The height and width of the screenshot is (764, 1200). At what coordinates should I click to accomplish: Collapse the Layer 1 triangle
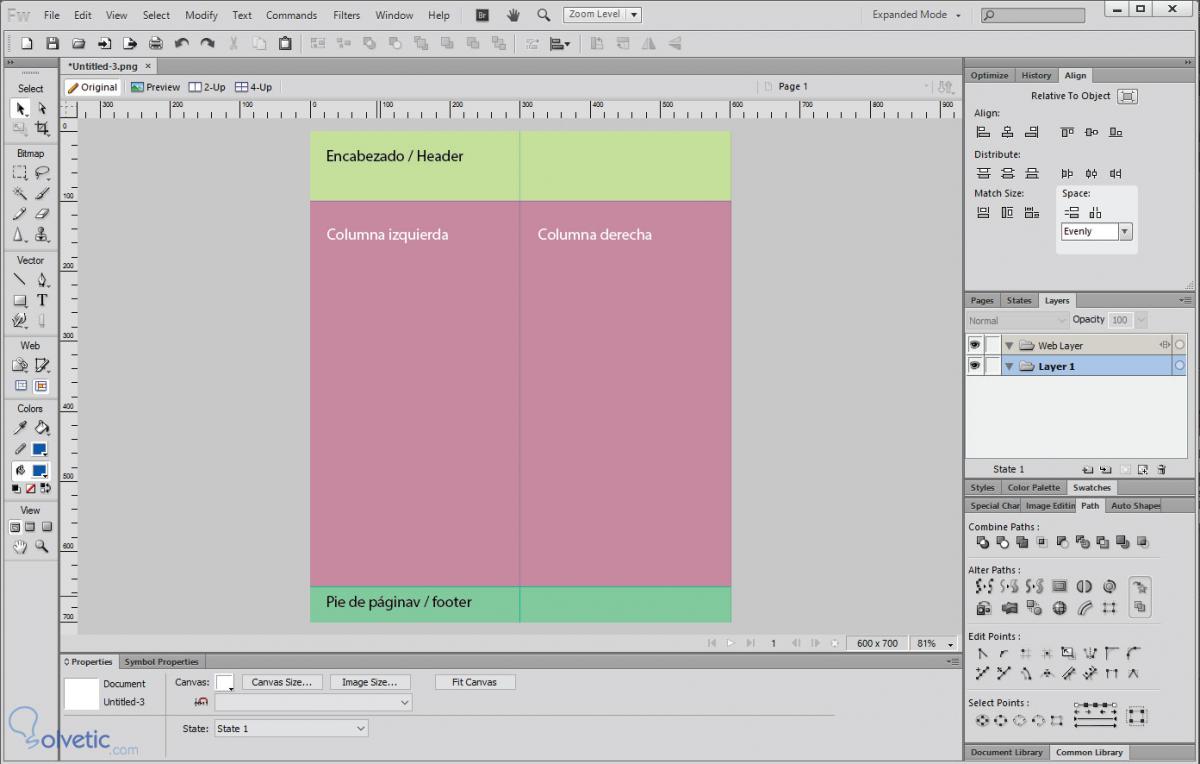point(1009,367)
